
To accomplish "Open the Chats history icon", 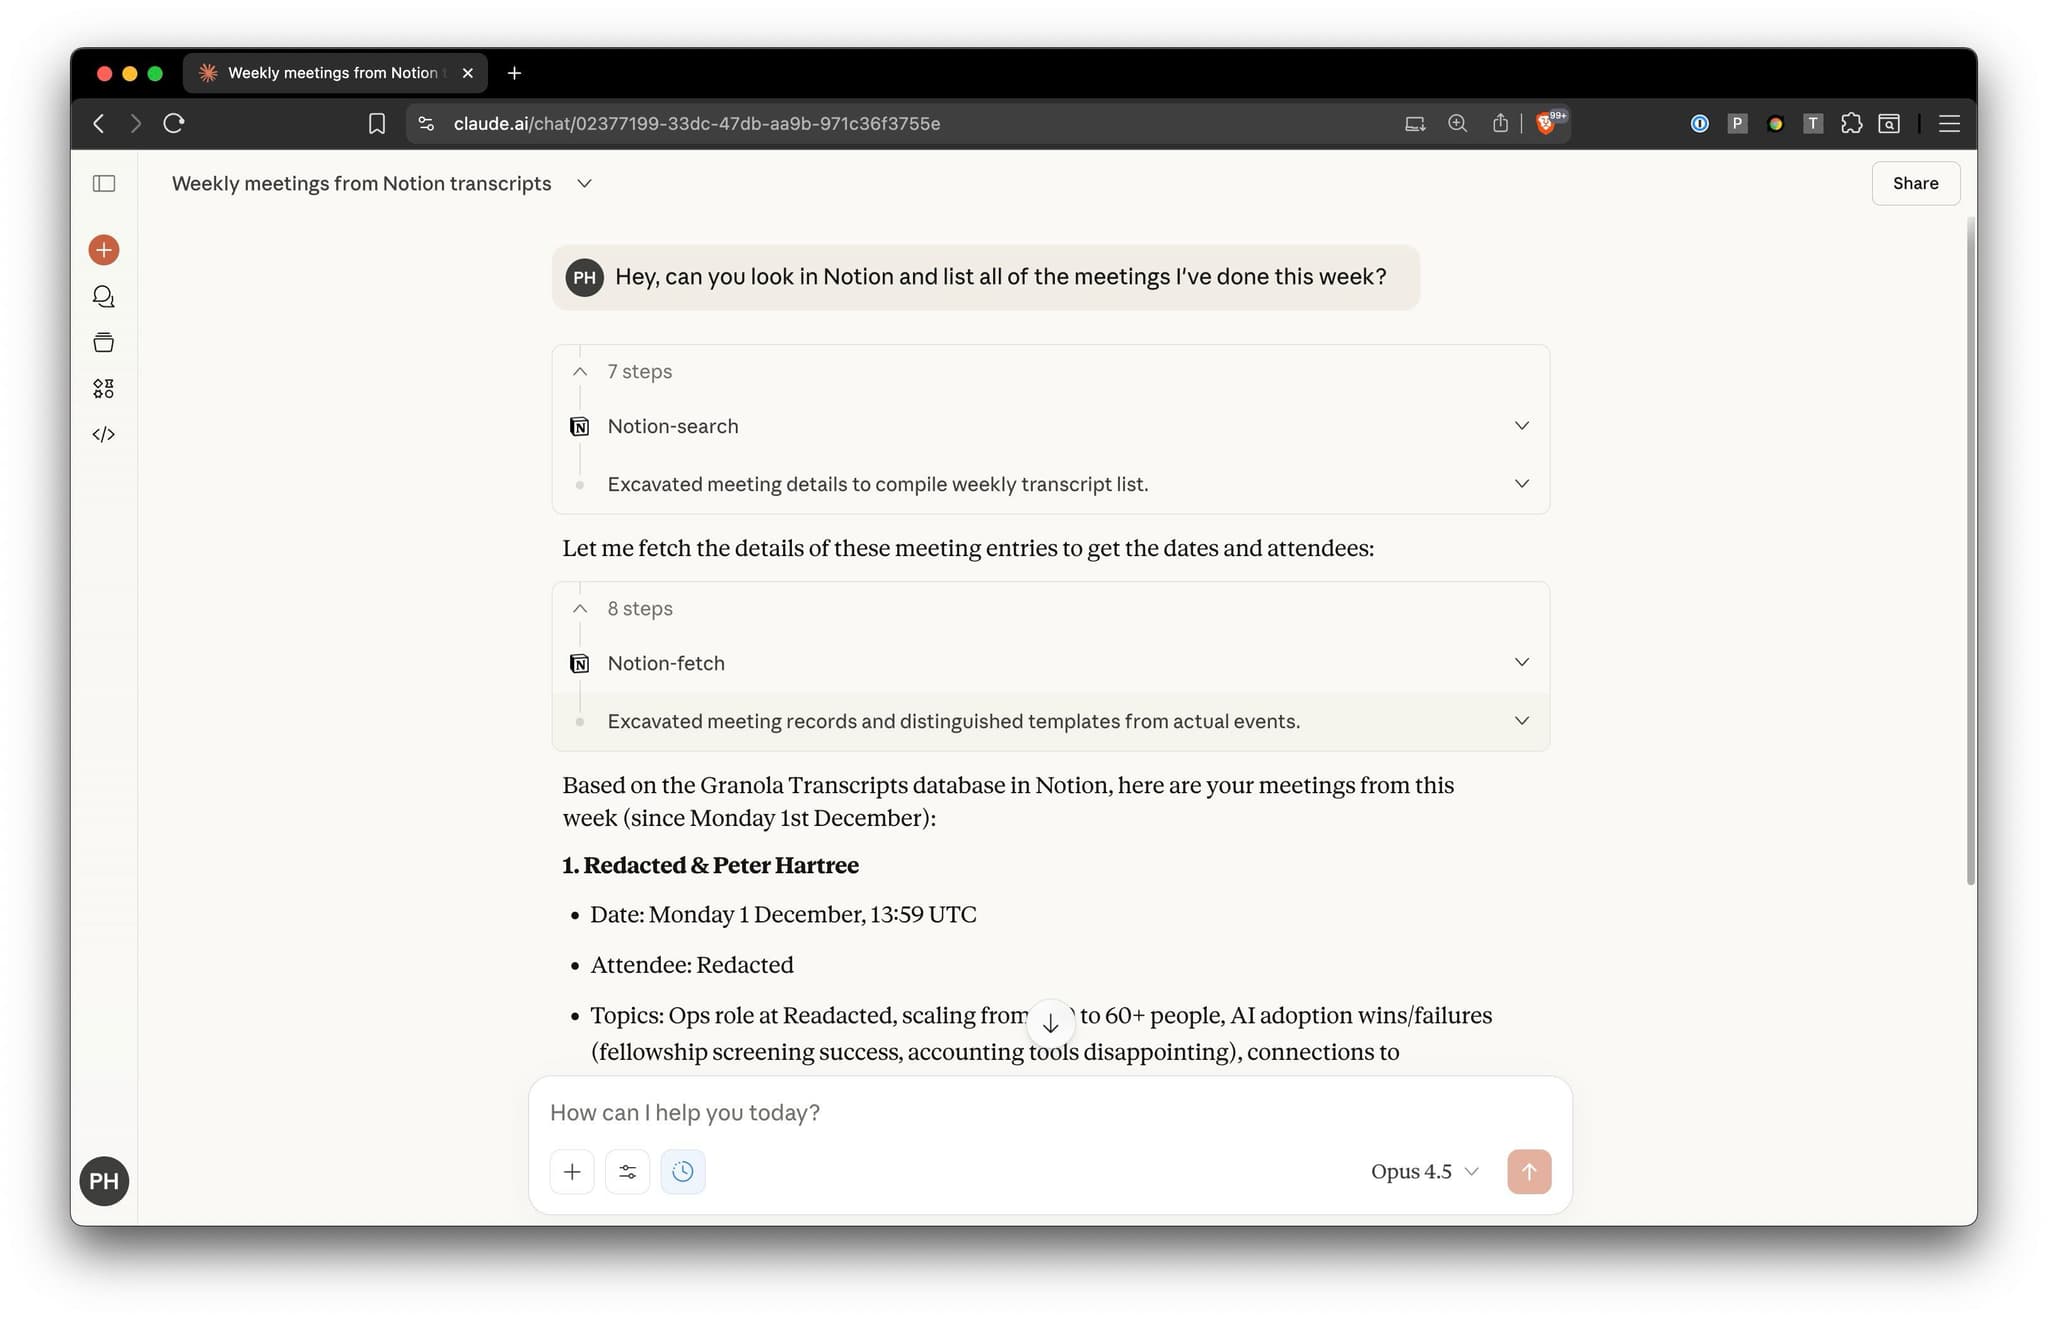I will pos(104,297).
